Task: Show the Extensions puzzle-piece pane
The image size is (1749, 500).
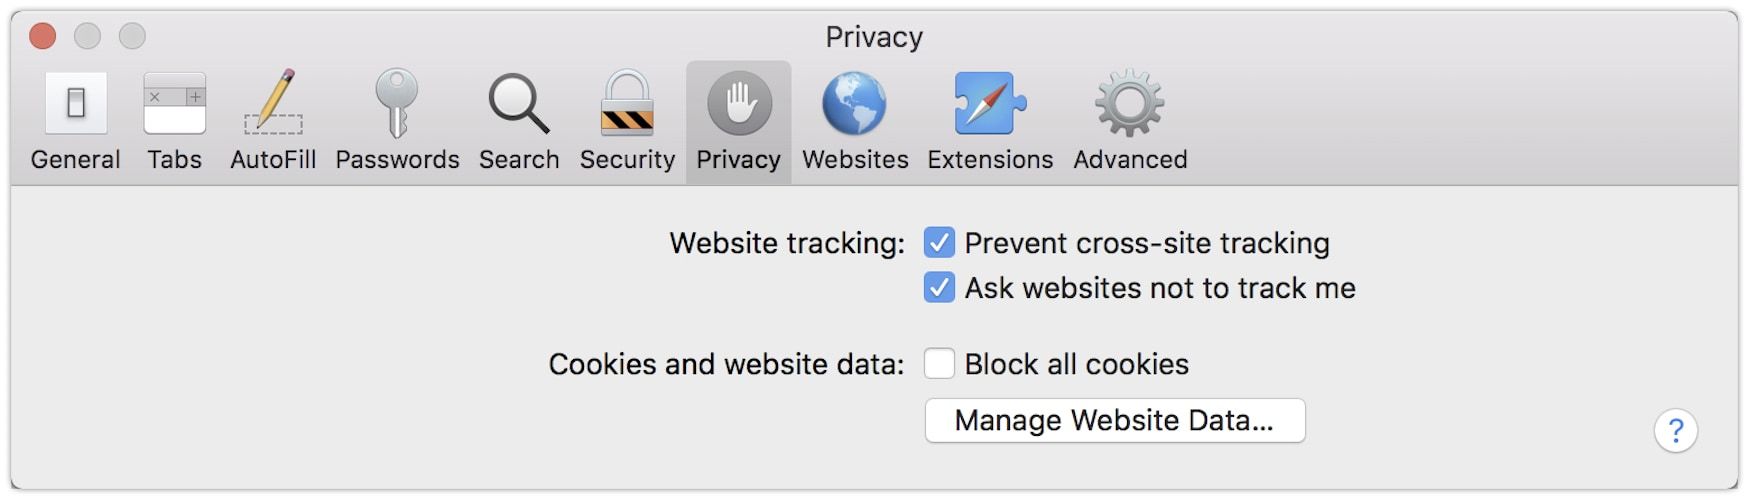Action: point(990,105)
